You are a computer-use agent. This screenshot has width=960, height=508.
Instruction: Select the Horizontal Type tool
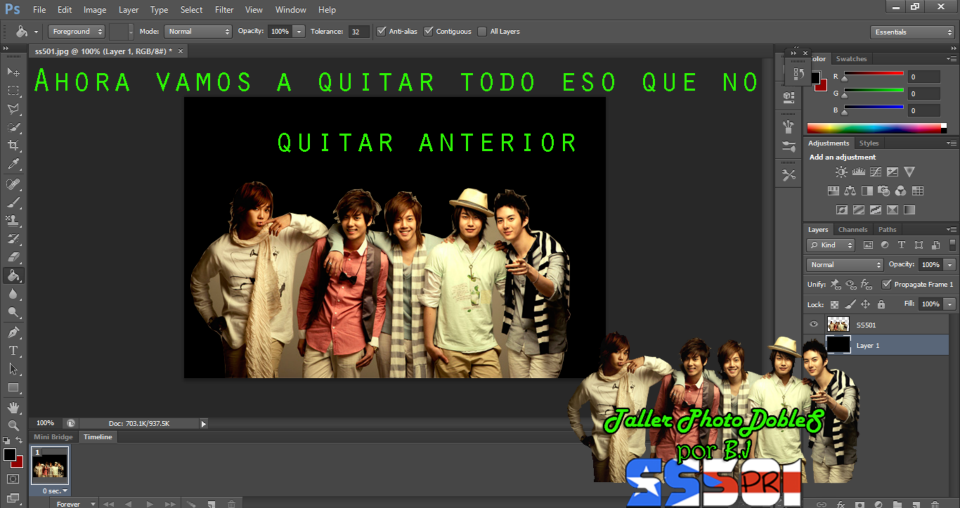13,351
